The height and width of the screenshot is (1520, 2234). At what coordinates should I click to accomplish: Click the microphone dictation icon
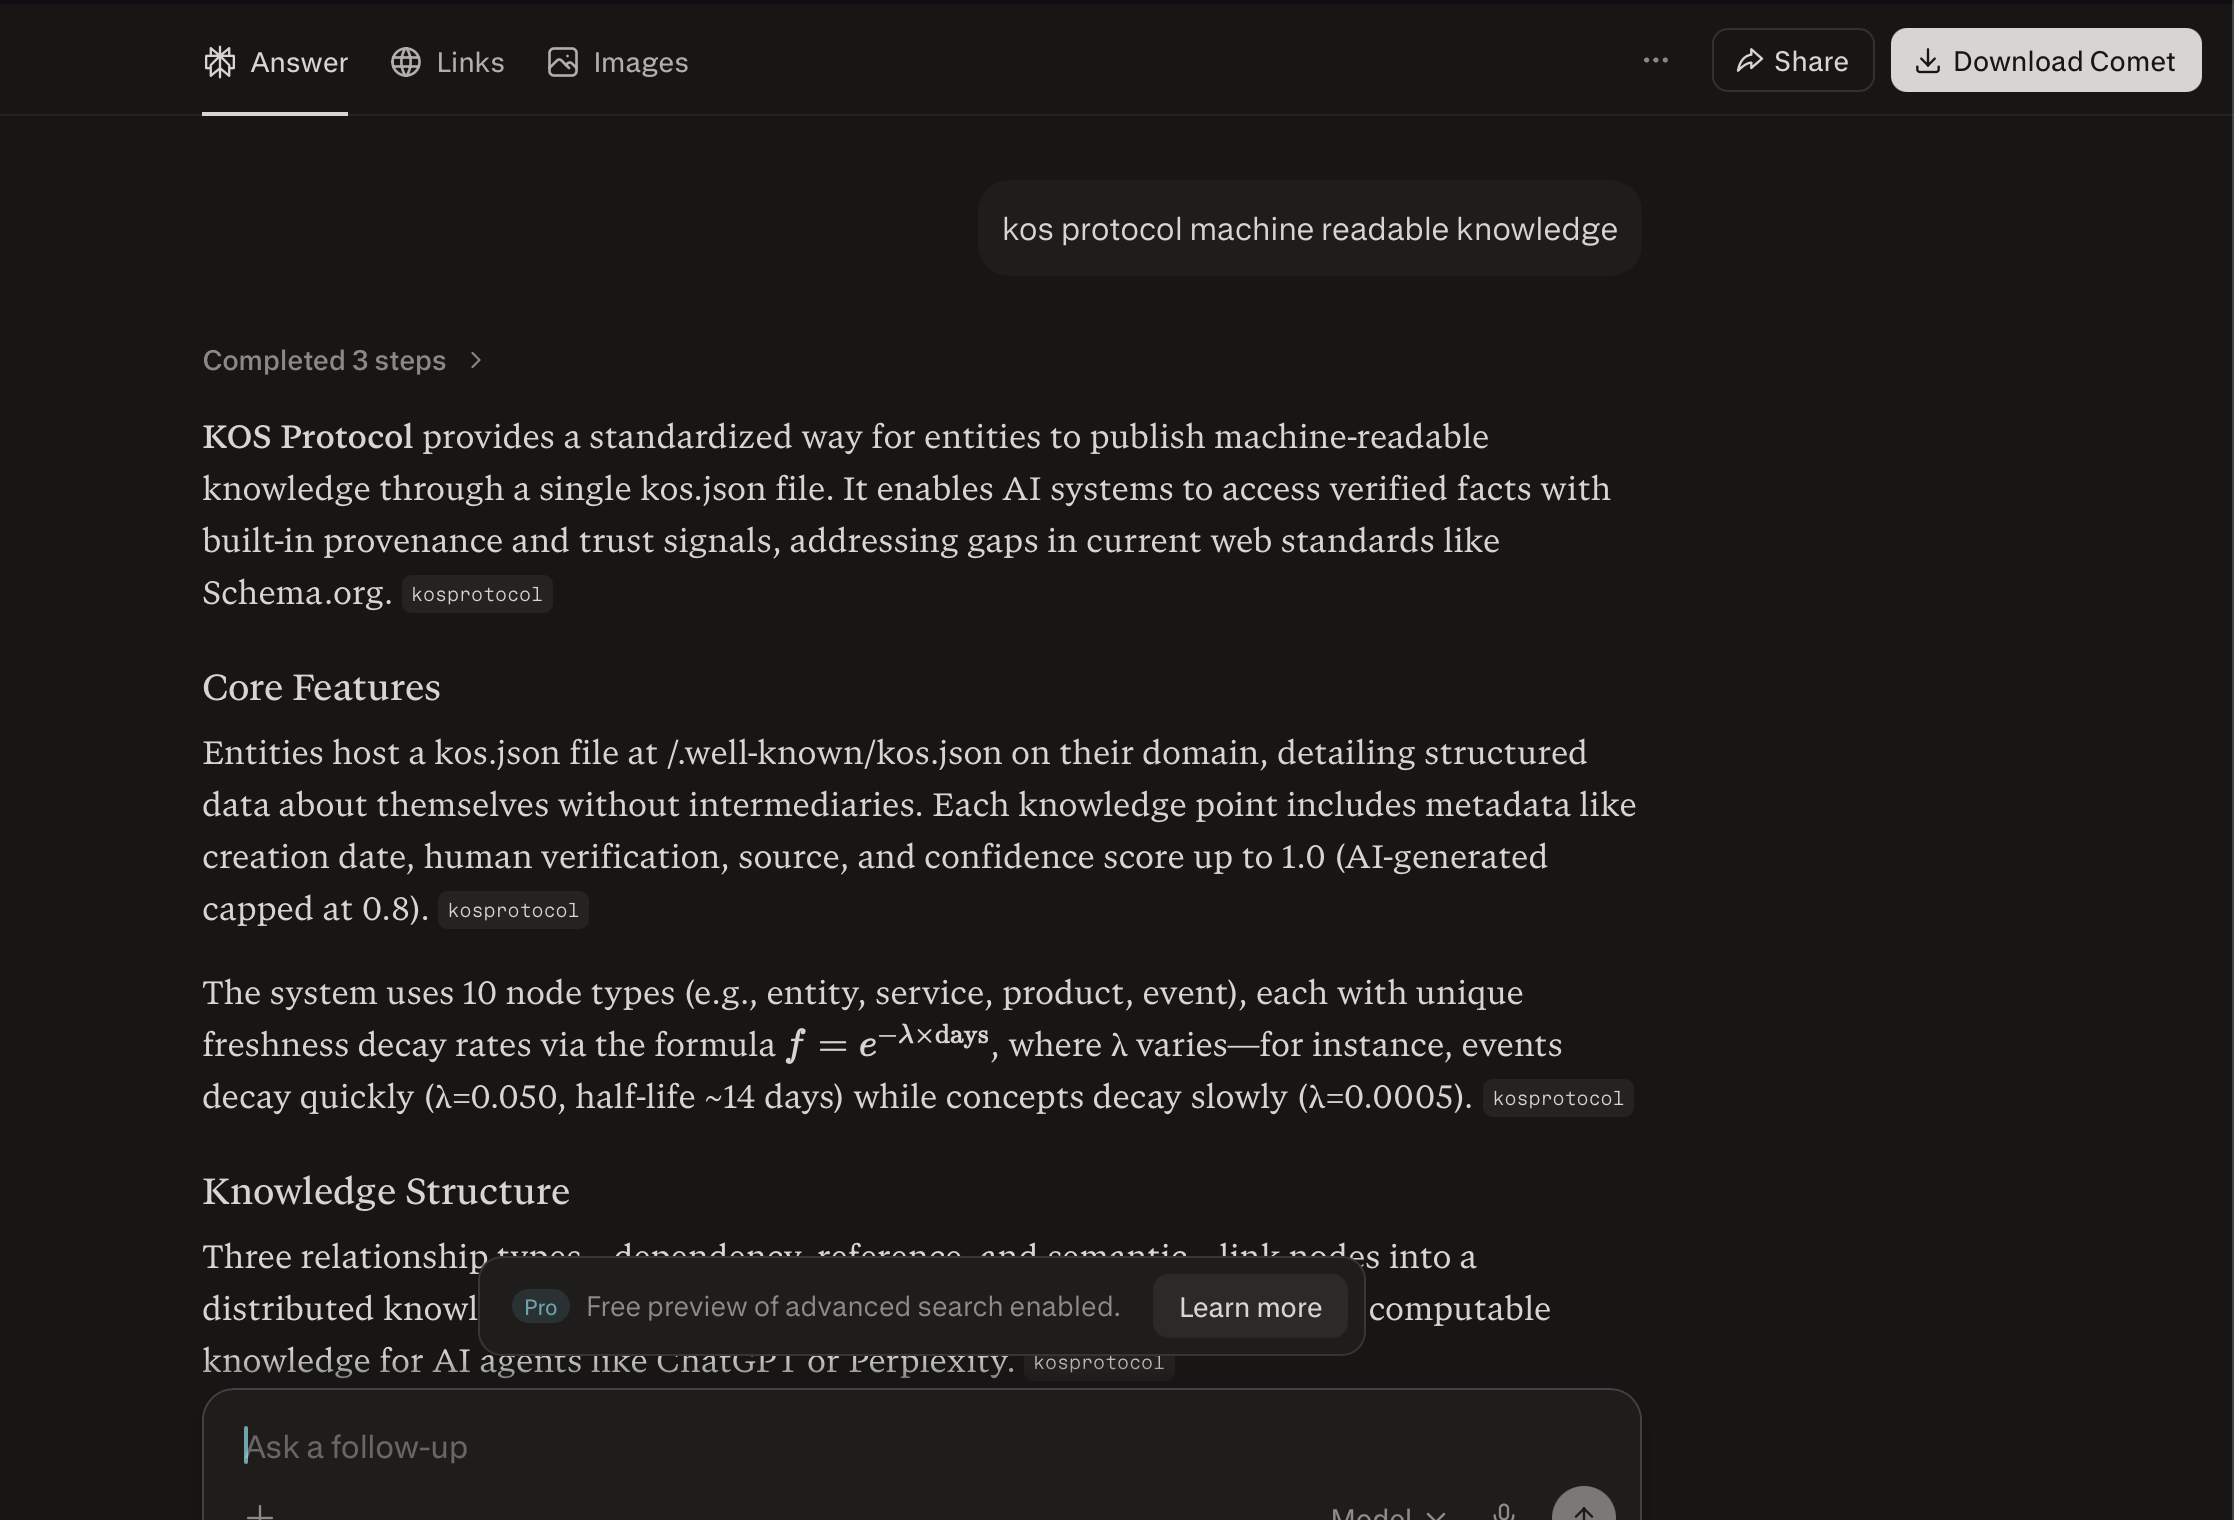point(1503,1512)
